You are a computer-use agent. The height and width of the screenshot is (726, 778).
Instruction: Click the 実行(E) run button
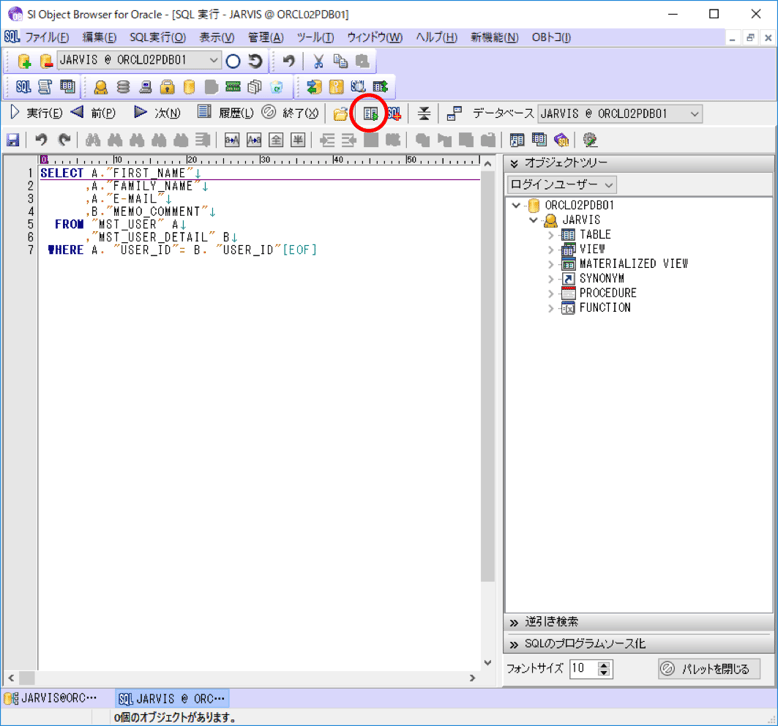pyautogui.click(x=36, y=113)
